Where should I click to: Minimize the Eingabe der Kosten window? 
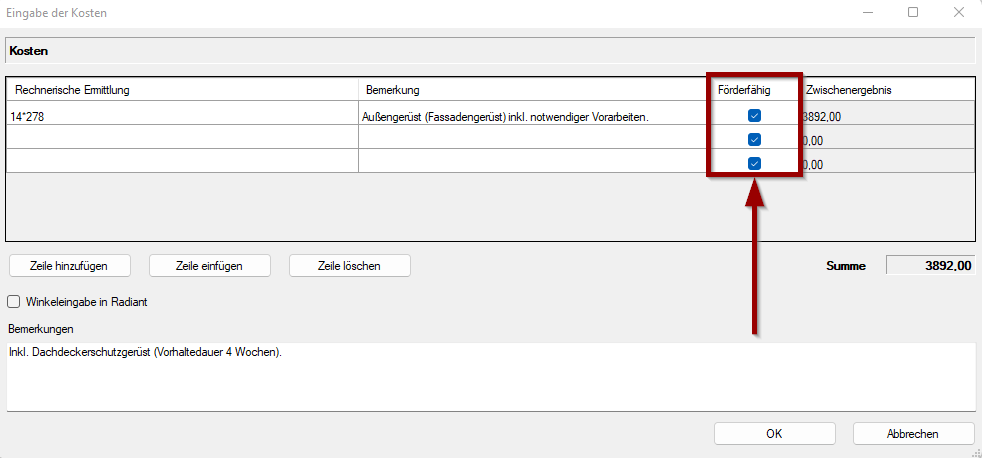click(867, 13)
